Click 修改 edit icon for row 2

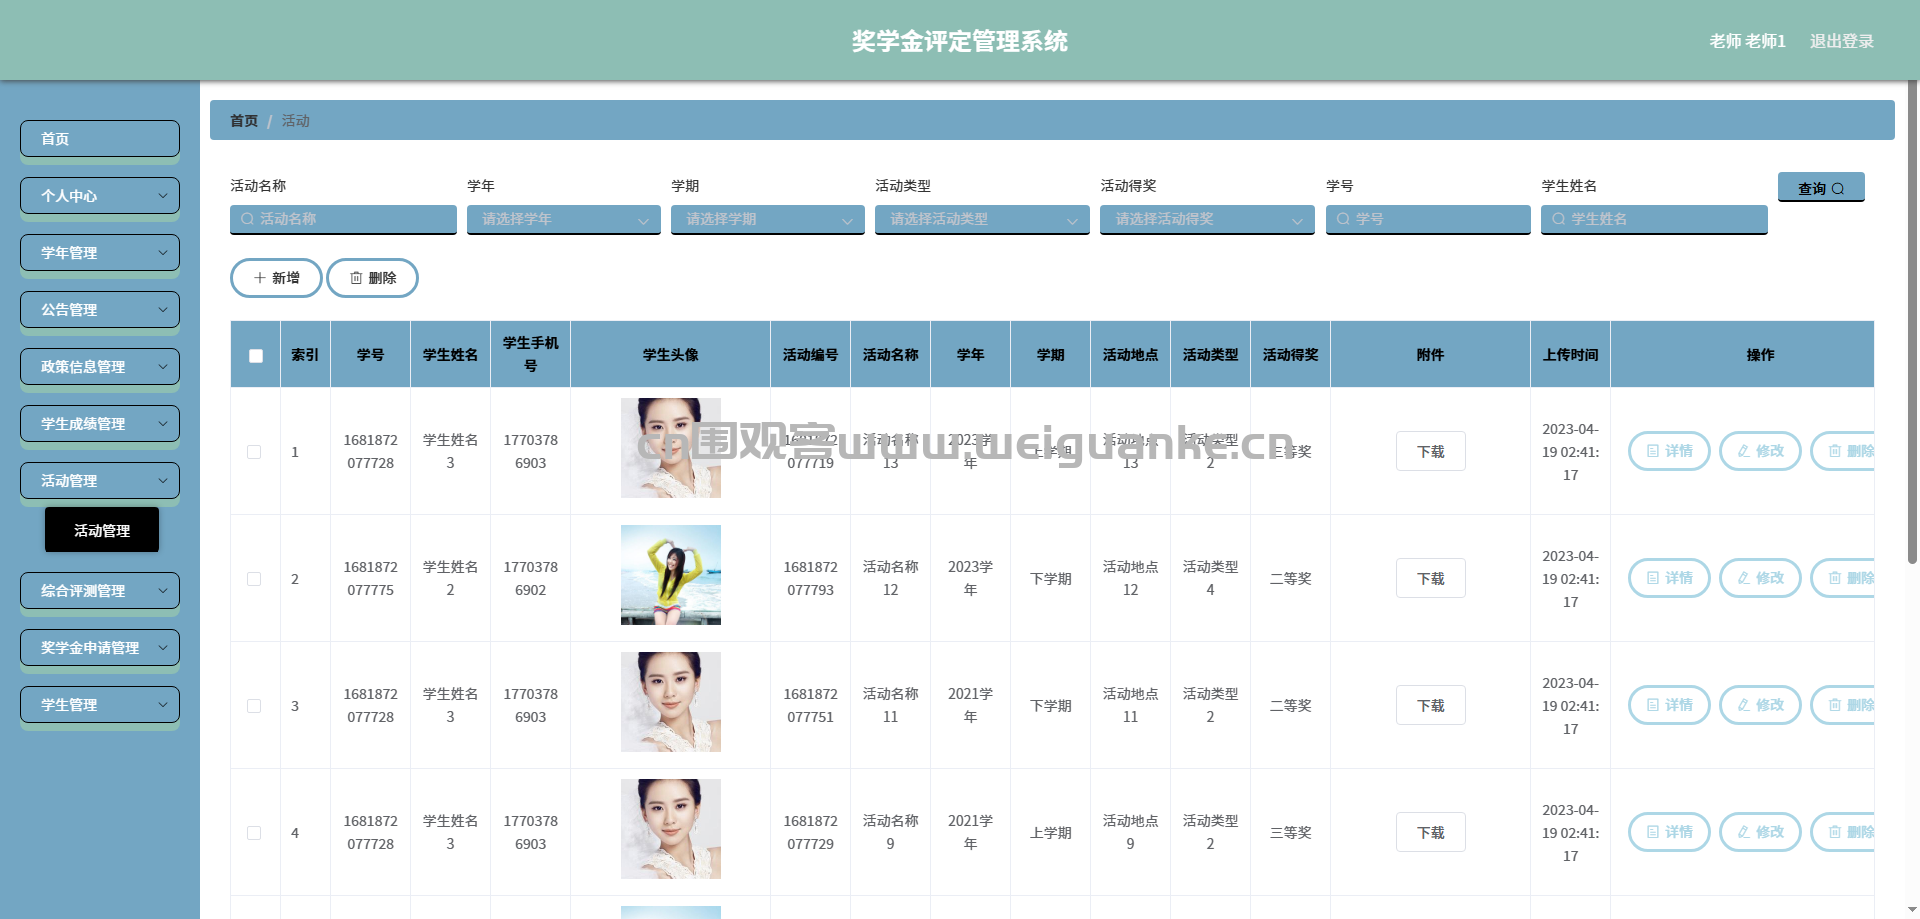coord(1760,578)
